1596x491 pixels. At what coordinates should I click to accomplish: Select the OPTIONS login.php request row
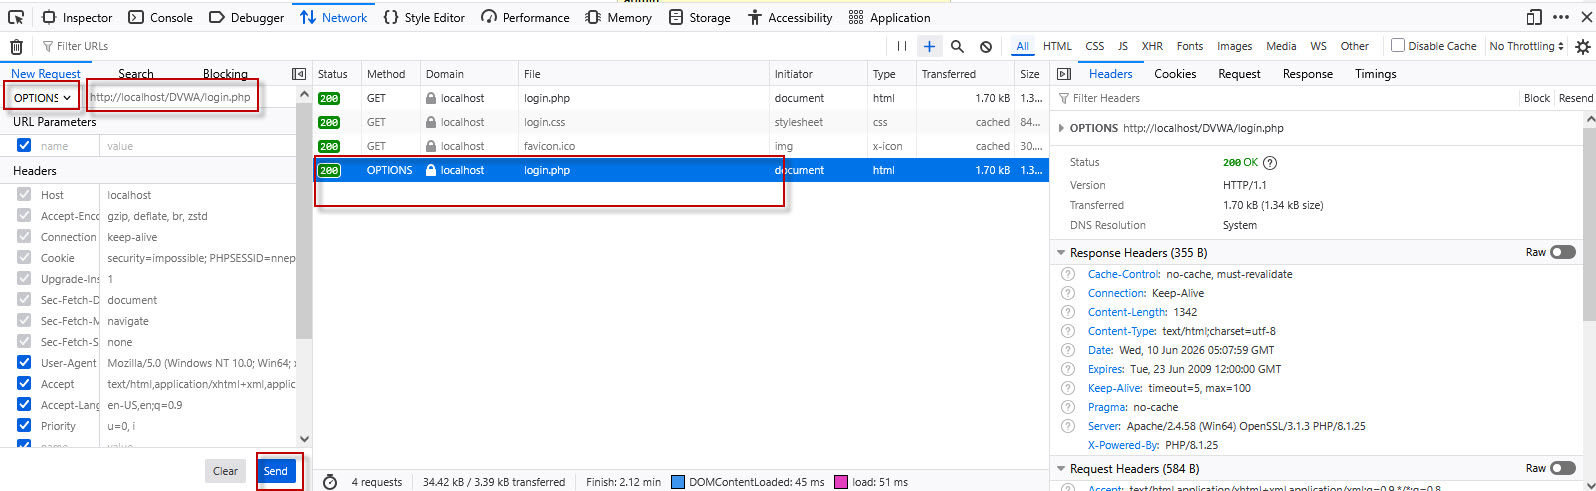(681, 170)
